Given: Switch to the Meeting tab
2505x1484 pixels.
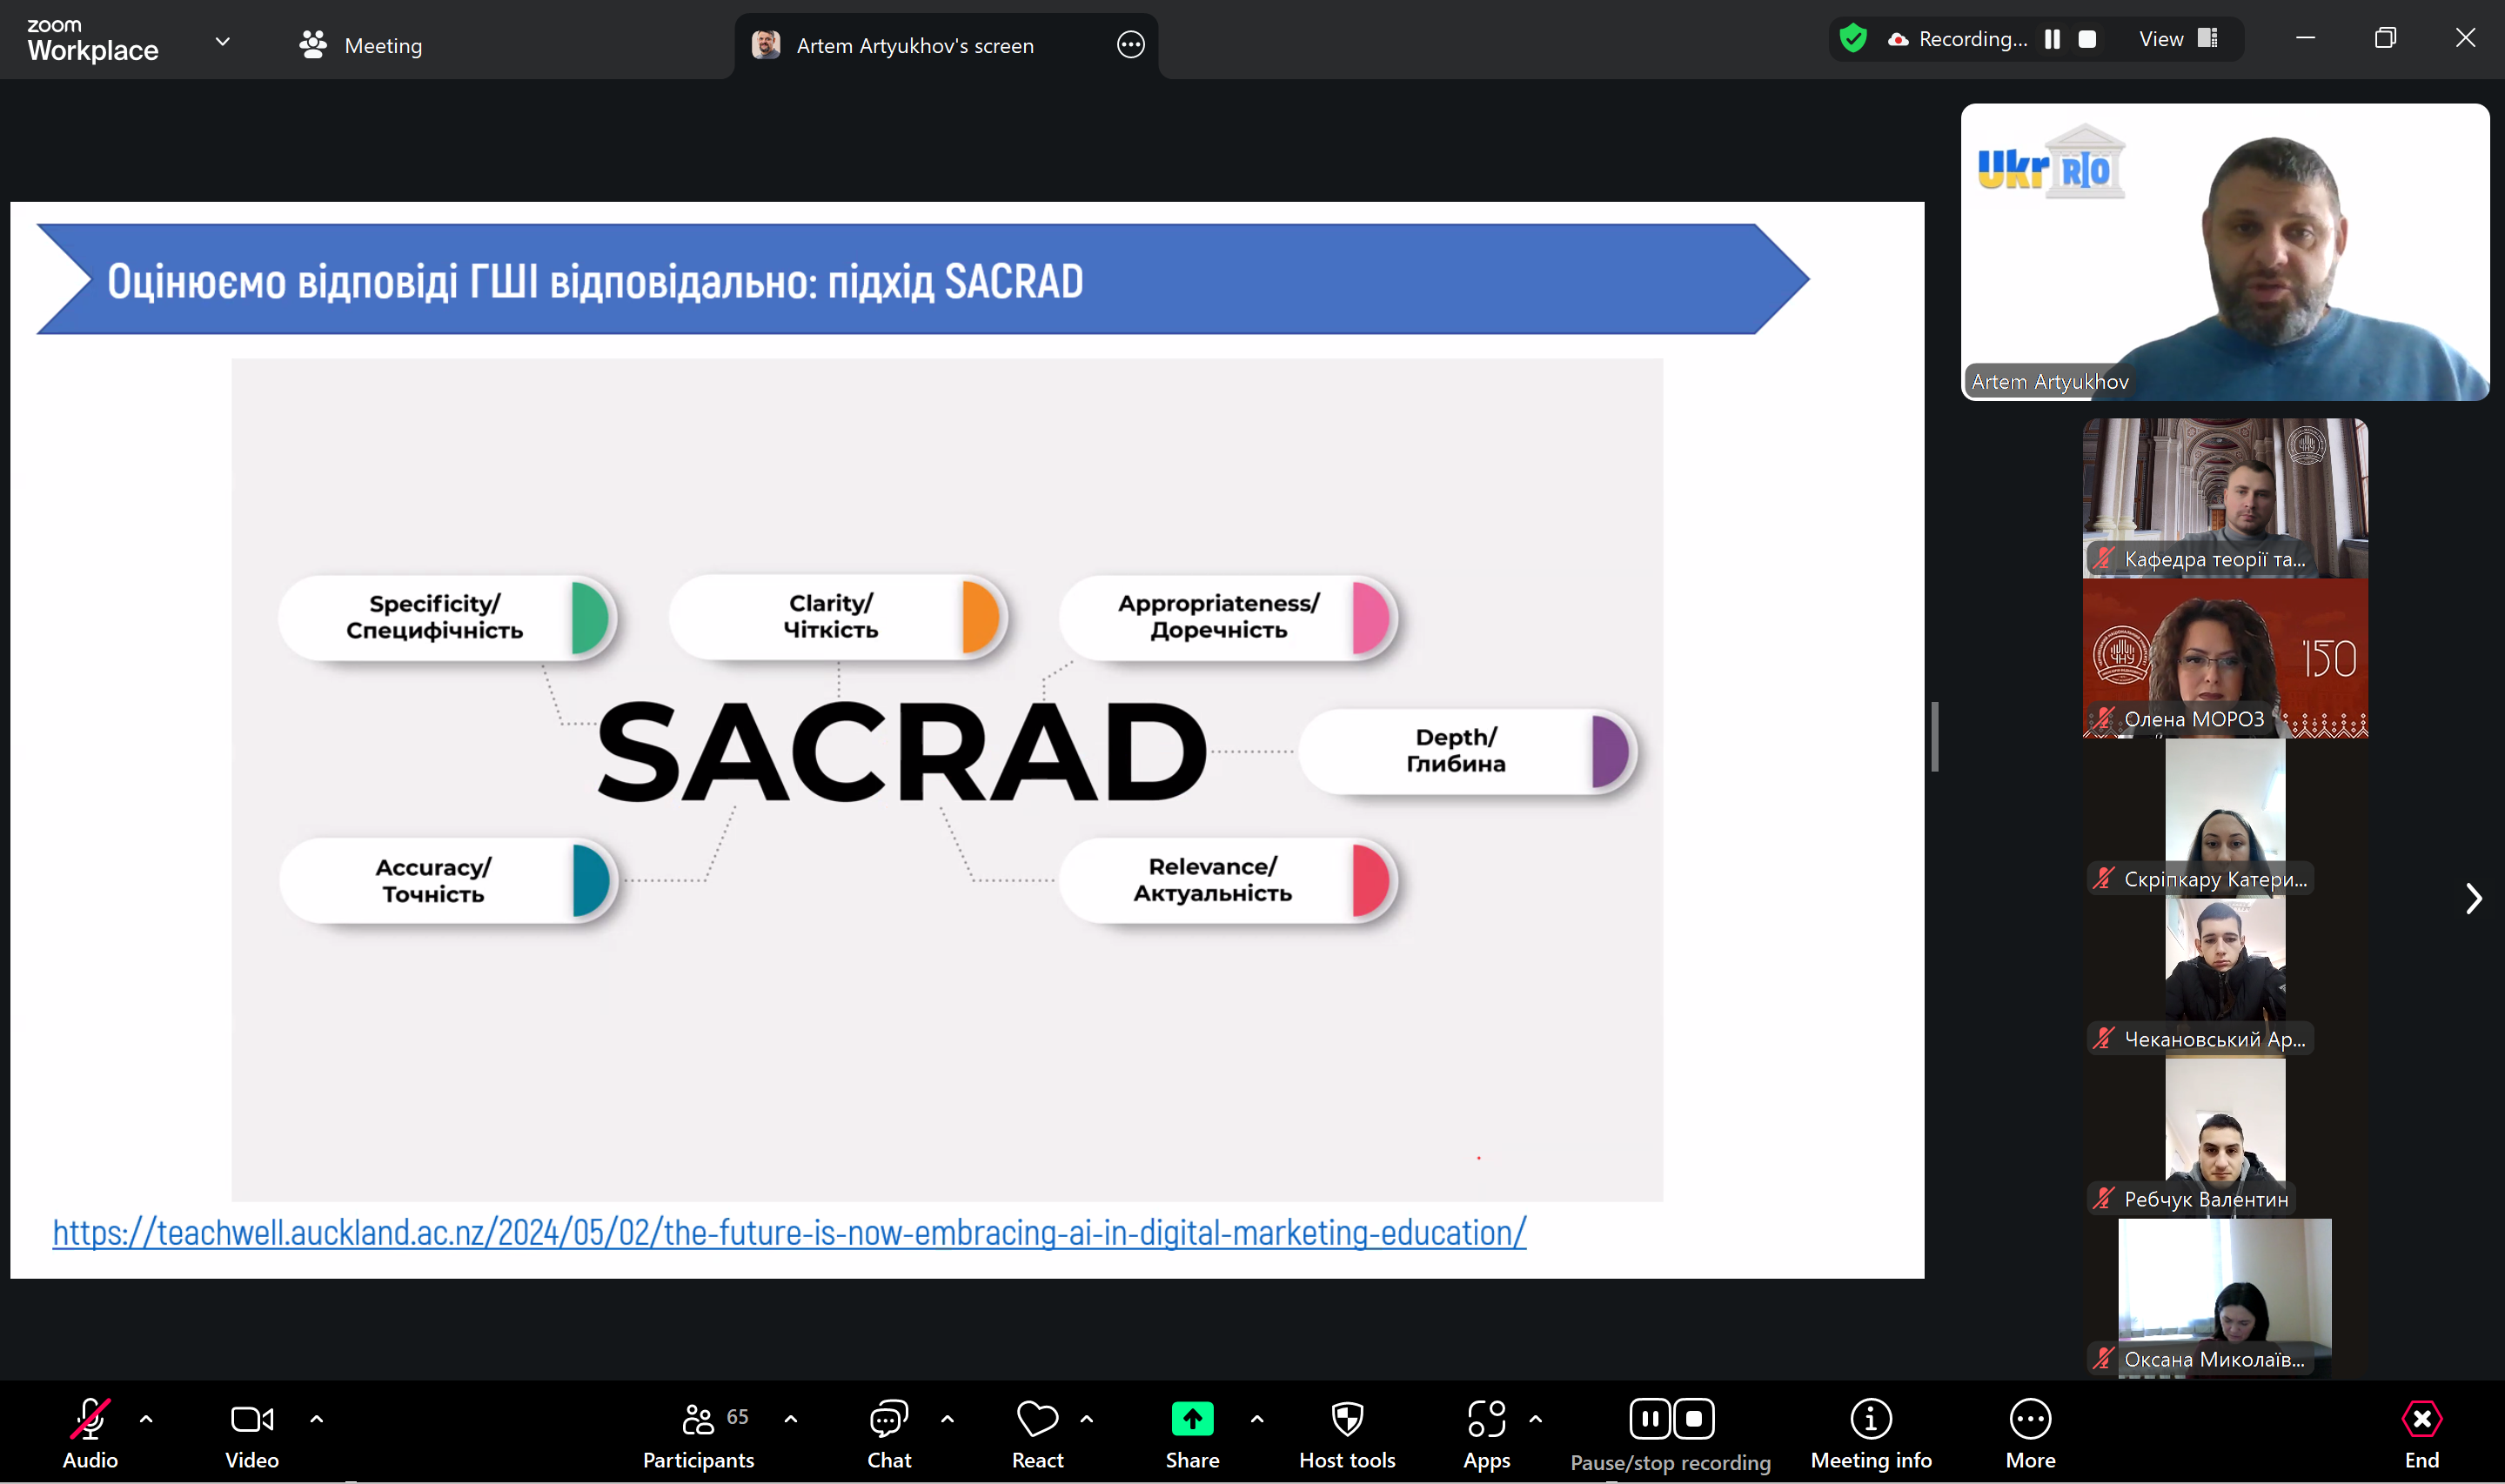Looking at the screenshot, I should pos(360,45).
